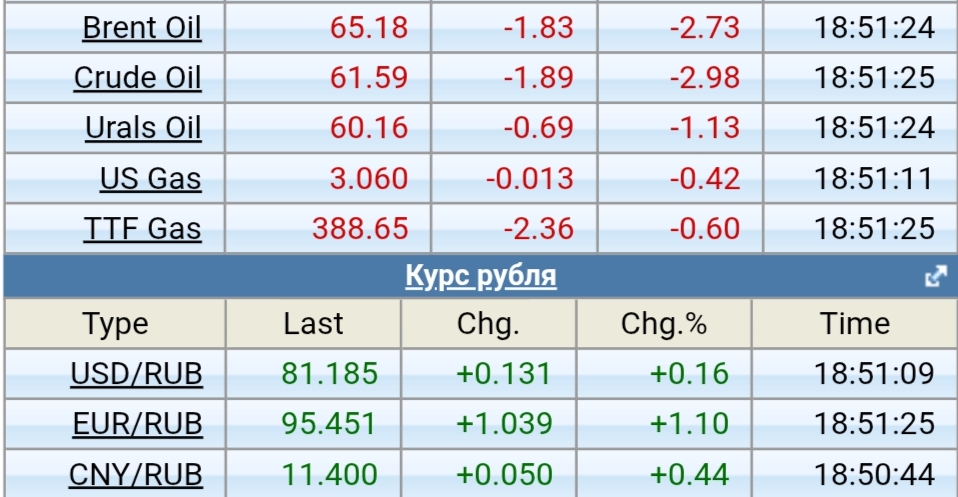Click the USD/RUB last value 81.185
The image size is (958, 497).
point(330,374)
